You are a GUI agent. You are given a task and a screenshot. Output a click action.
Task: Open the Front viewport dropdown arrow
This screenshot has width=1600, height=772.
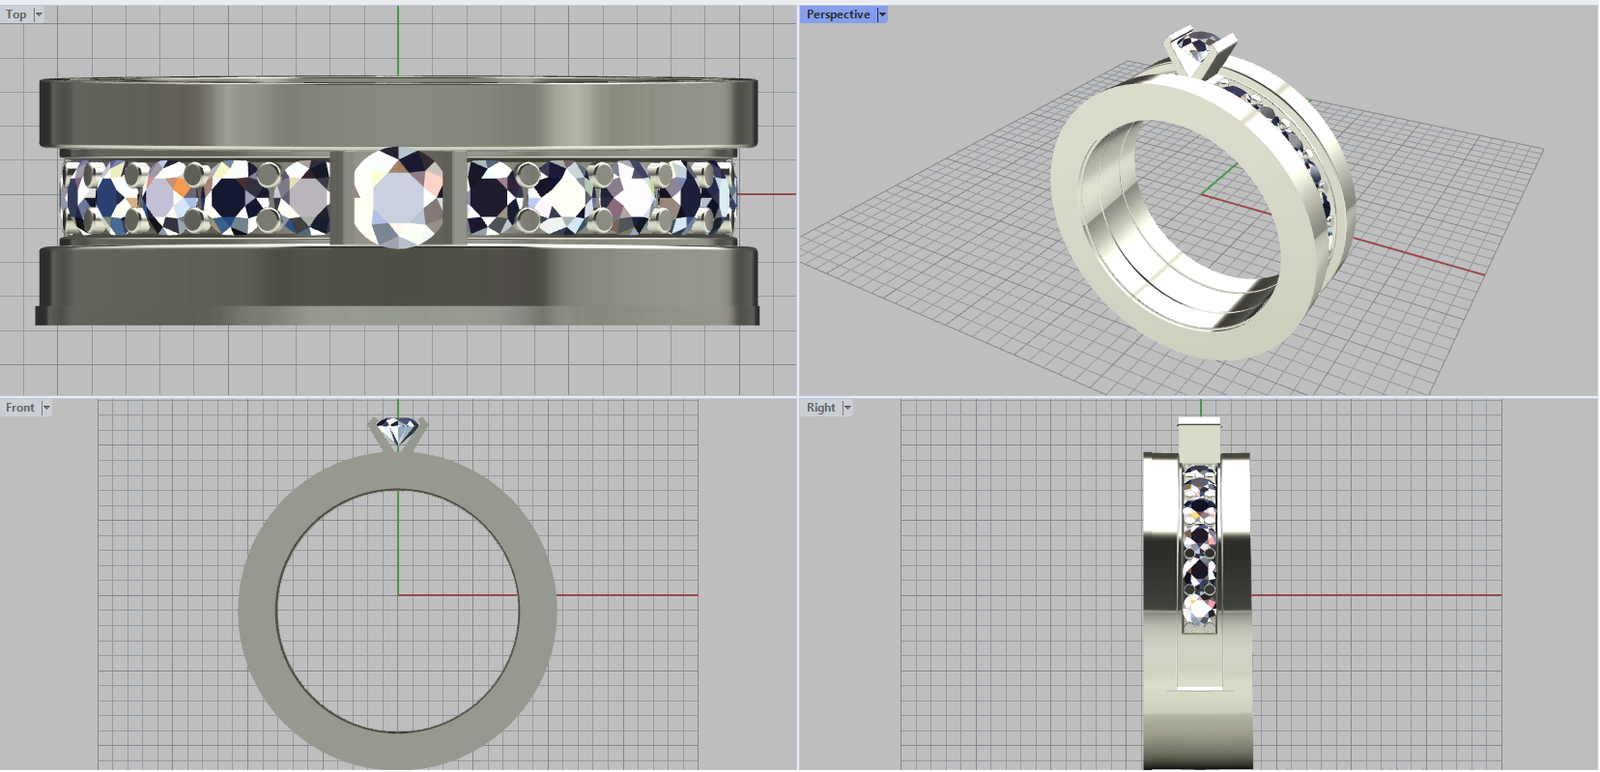(46, 408)
